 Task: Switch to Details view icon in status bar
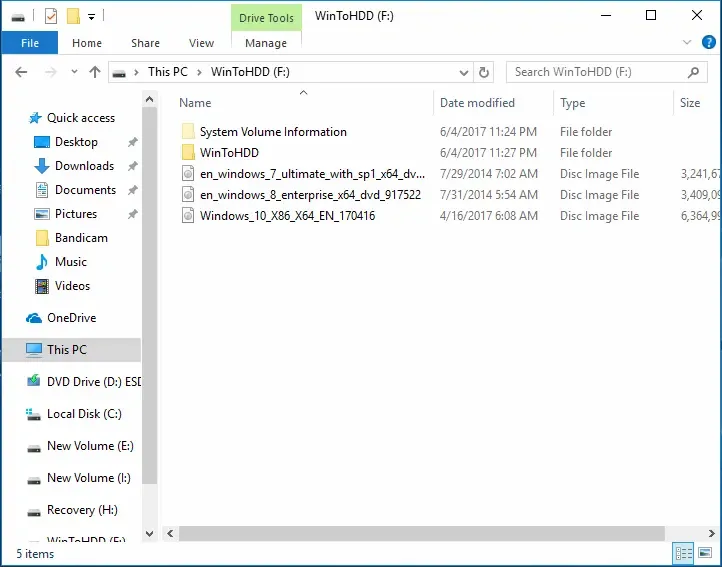[683, 553]
